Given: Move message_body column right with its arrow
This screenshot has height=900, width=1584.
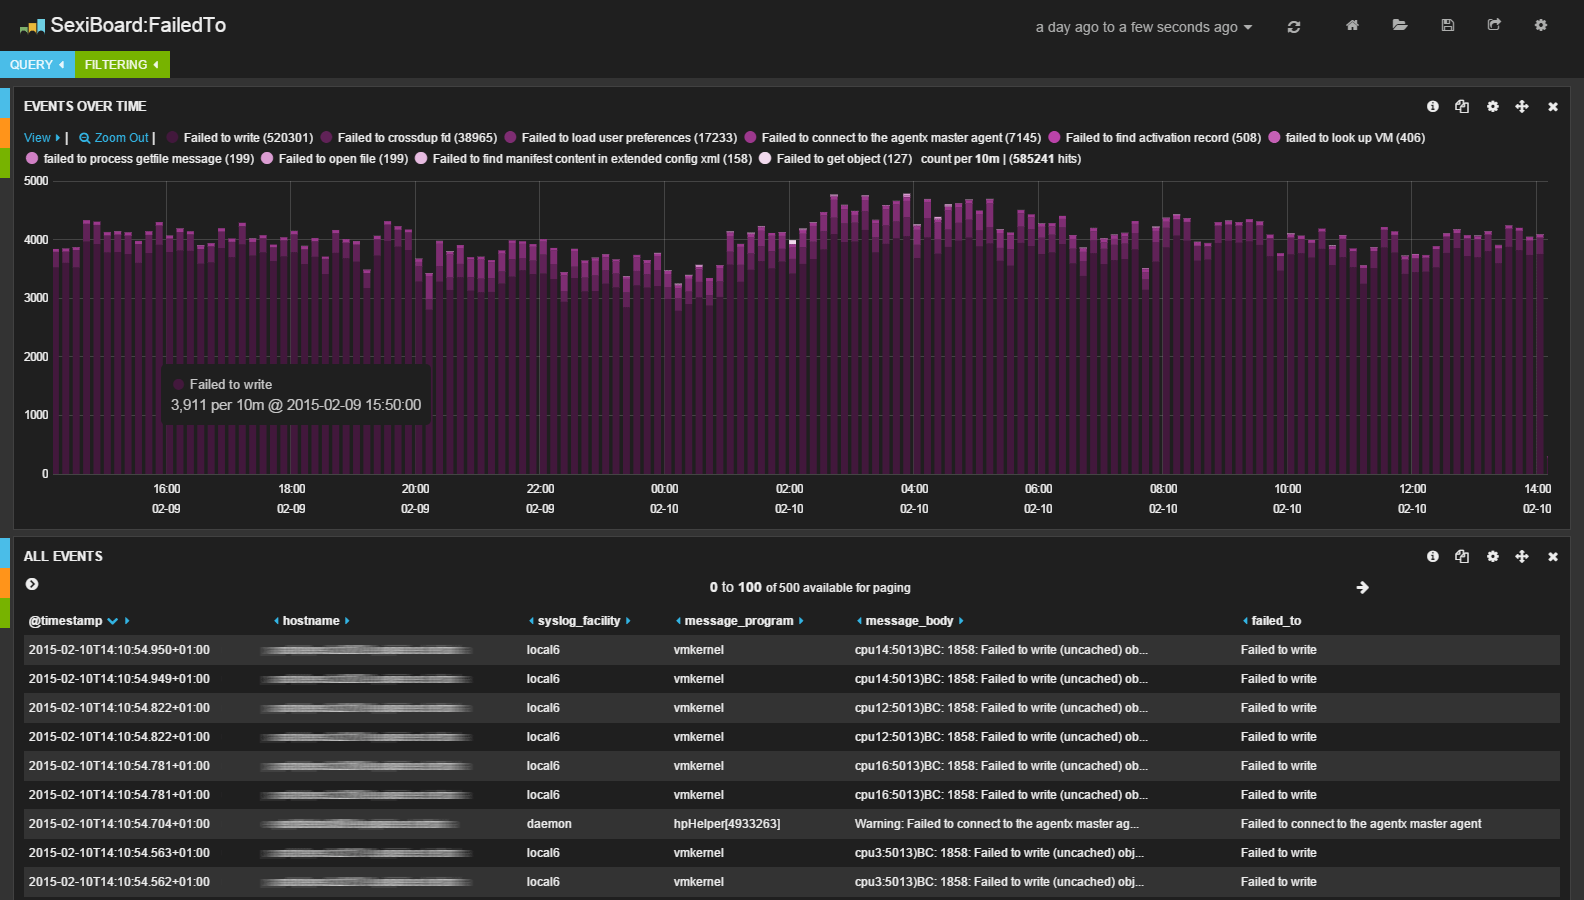Looking at the screenshot, I should click(x=961, y=621).
